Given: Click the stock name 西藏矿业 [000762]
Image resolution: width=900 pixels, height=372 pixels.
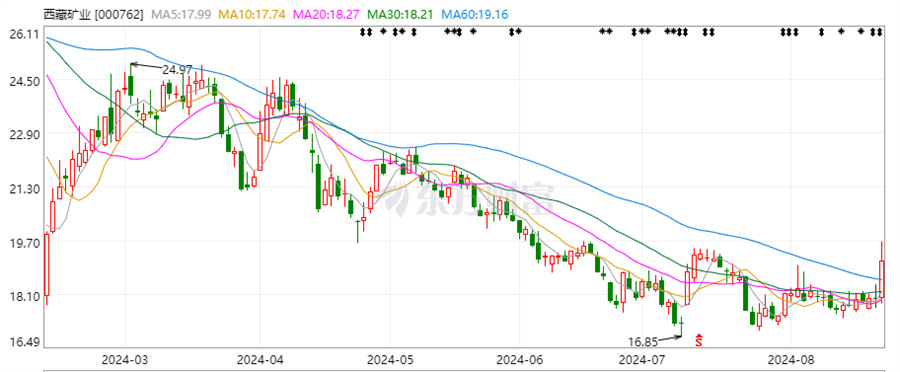Looking at the screenshot, I should 94,14.
